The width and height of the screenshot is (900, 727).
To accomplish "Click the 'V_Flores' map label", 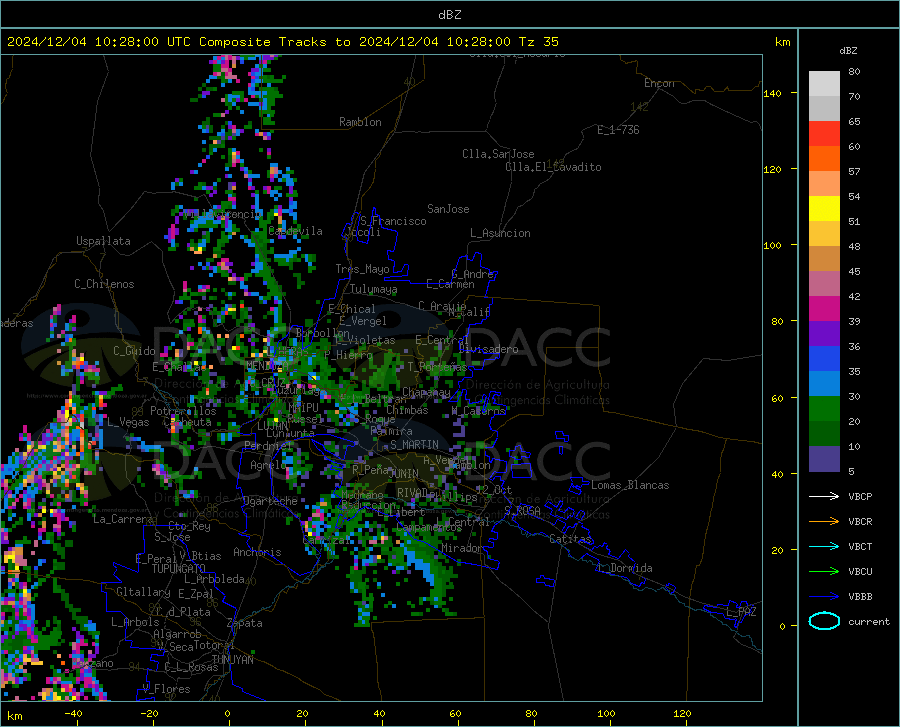I will tap(166, 689).
